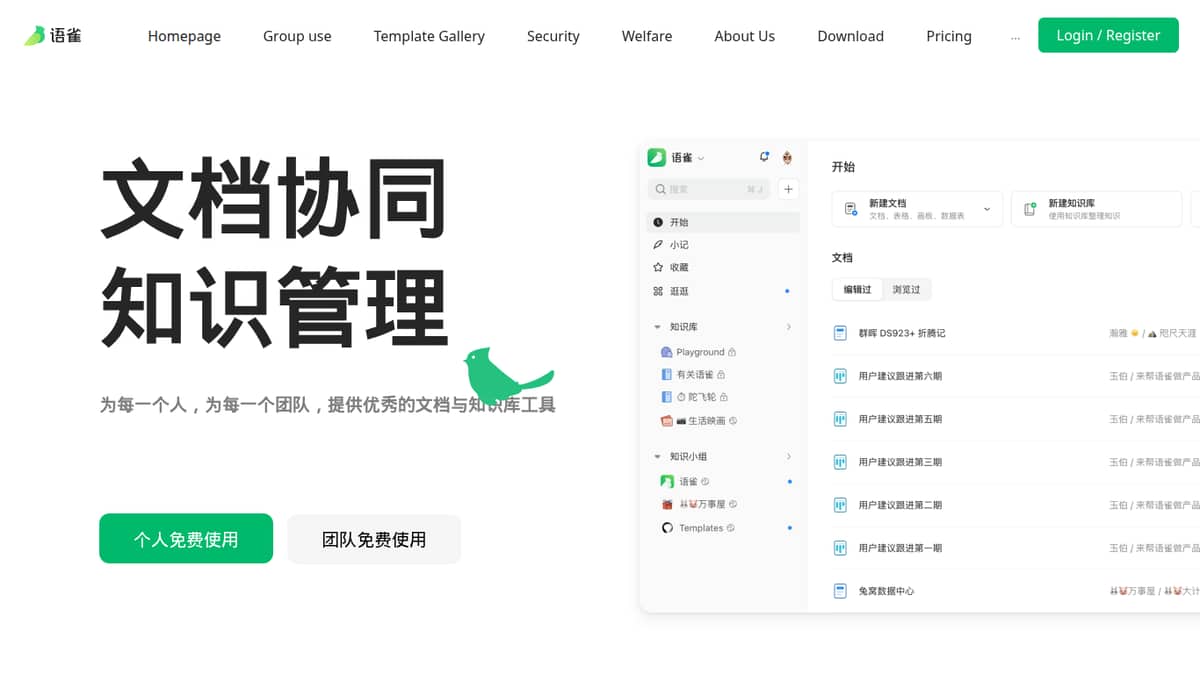The image size is (1200, 674).
Task: Open the notification bell in app sidebar
Action: 765,157
